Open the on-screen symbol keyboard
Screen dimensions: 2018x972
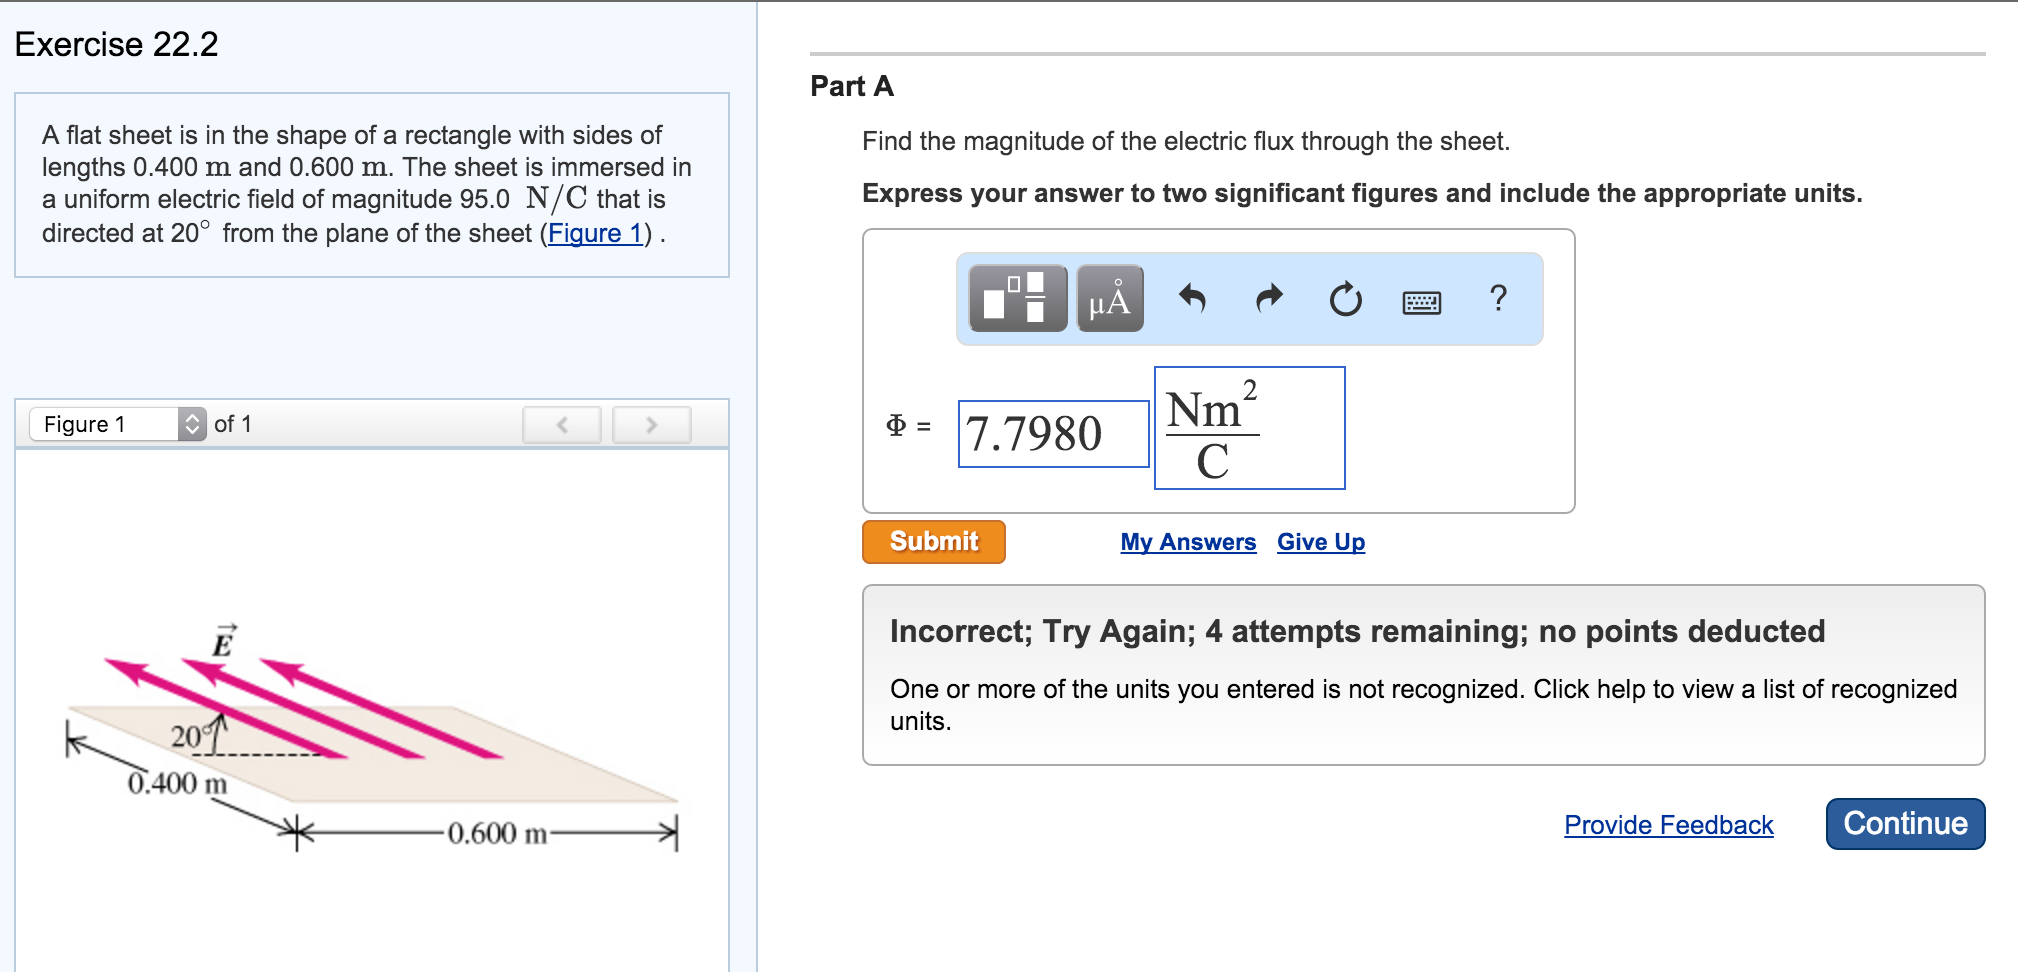tap(1423, 300)
